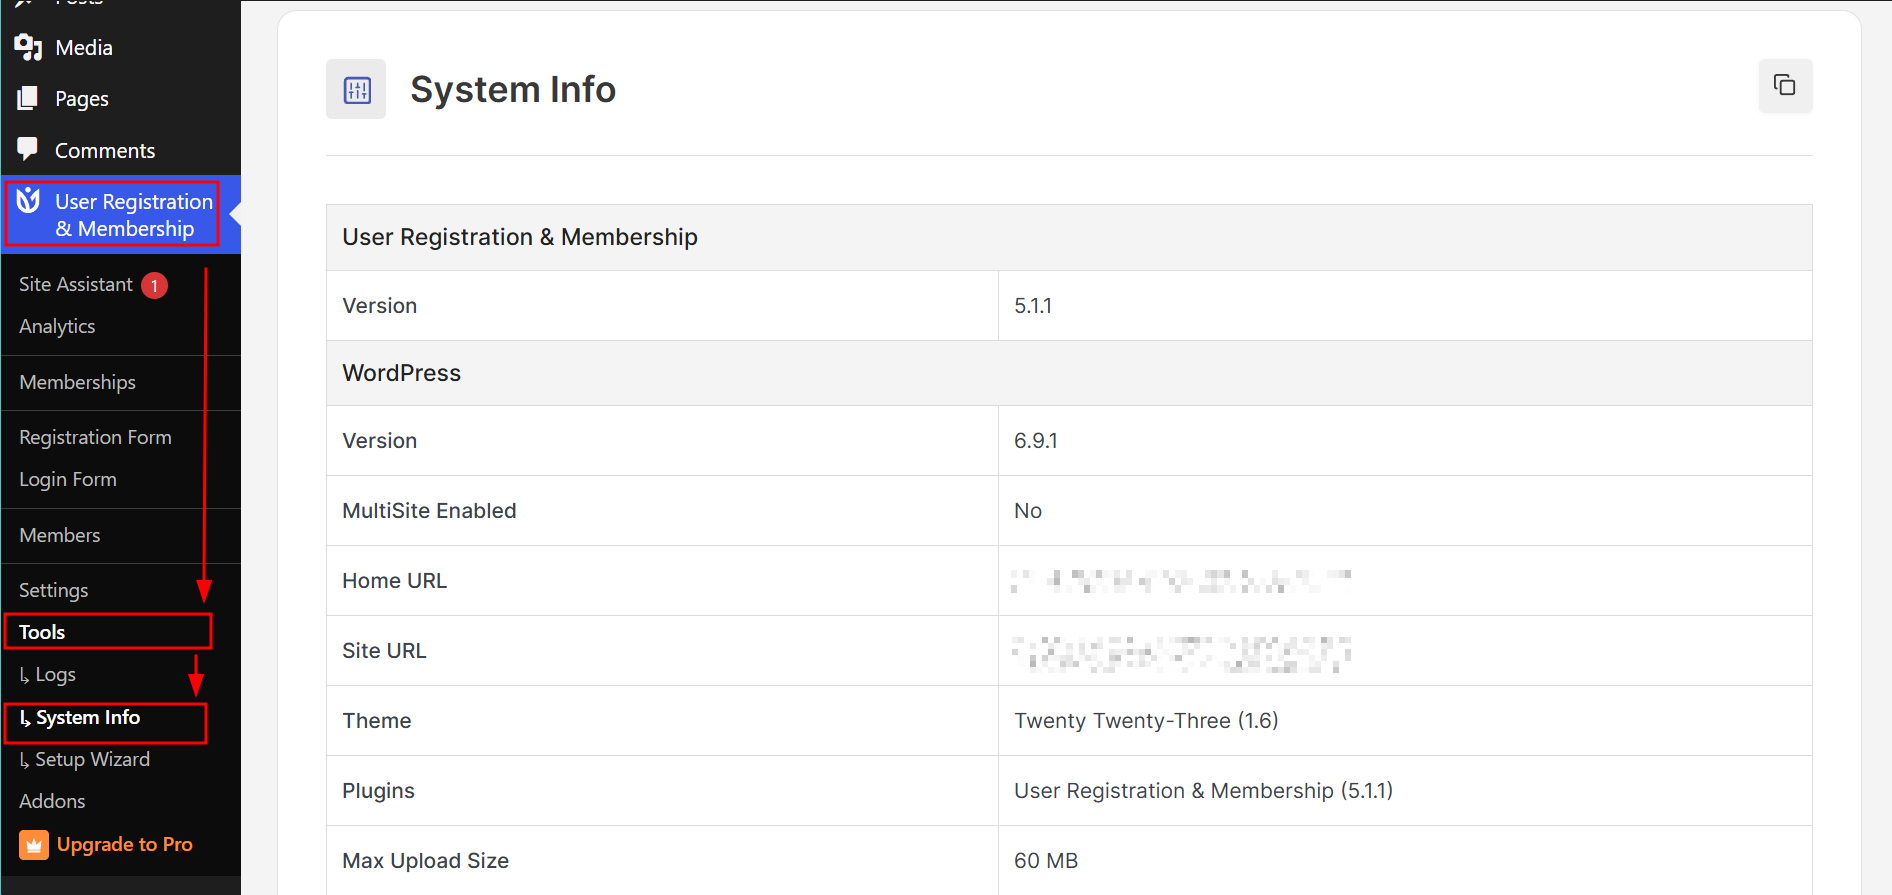
Task: Click the plugin version value 5.1.1
Action: tap(1033, 306)
